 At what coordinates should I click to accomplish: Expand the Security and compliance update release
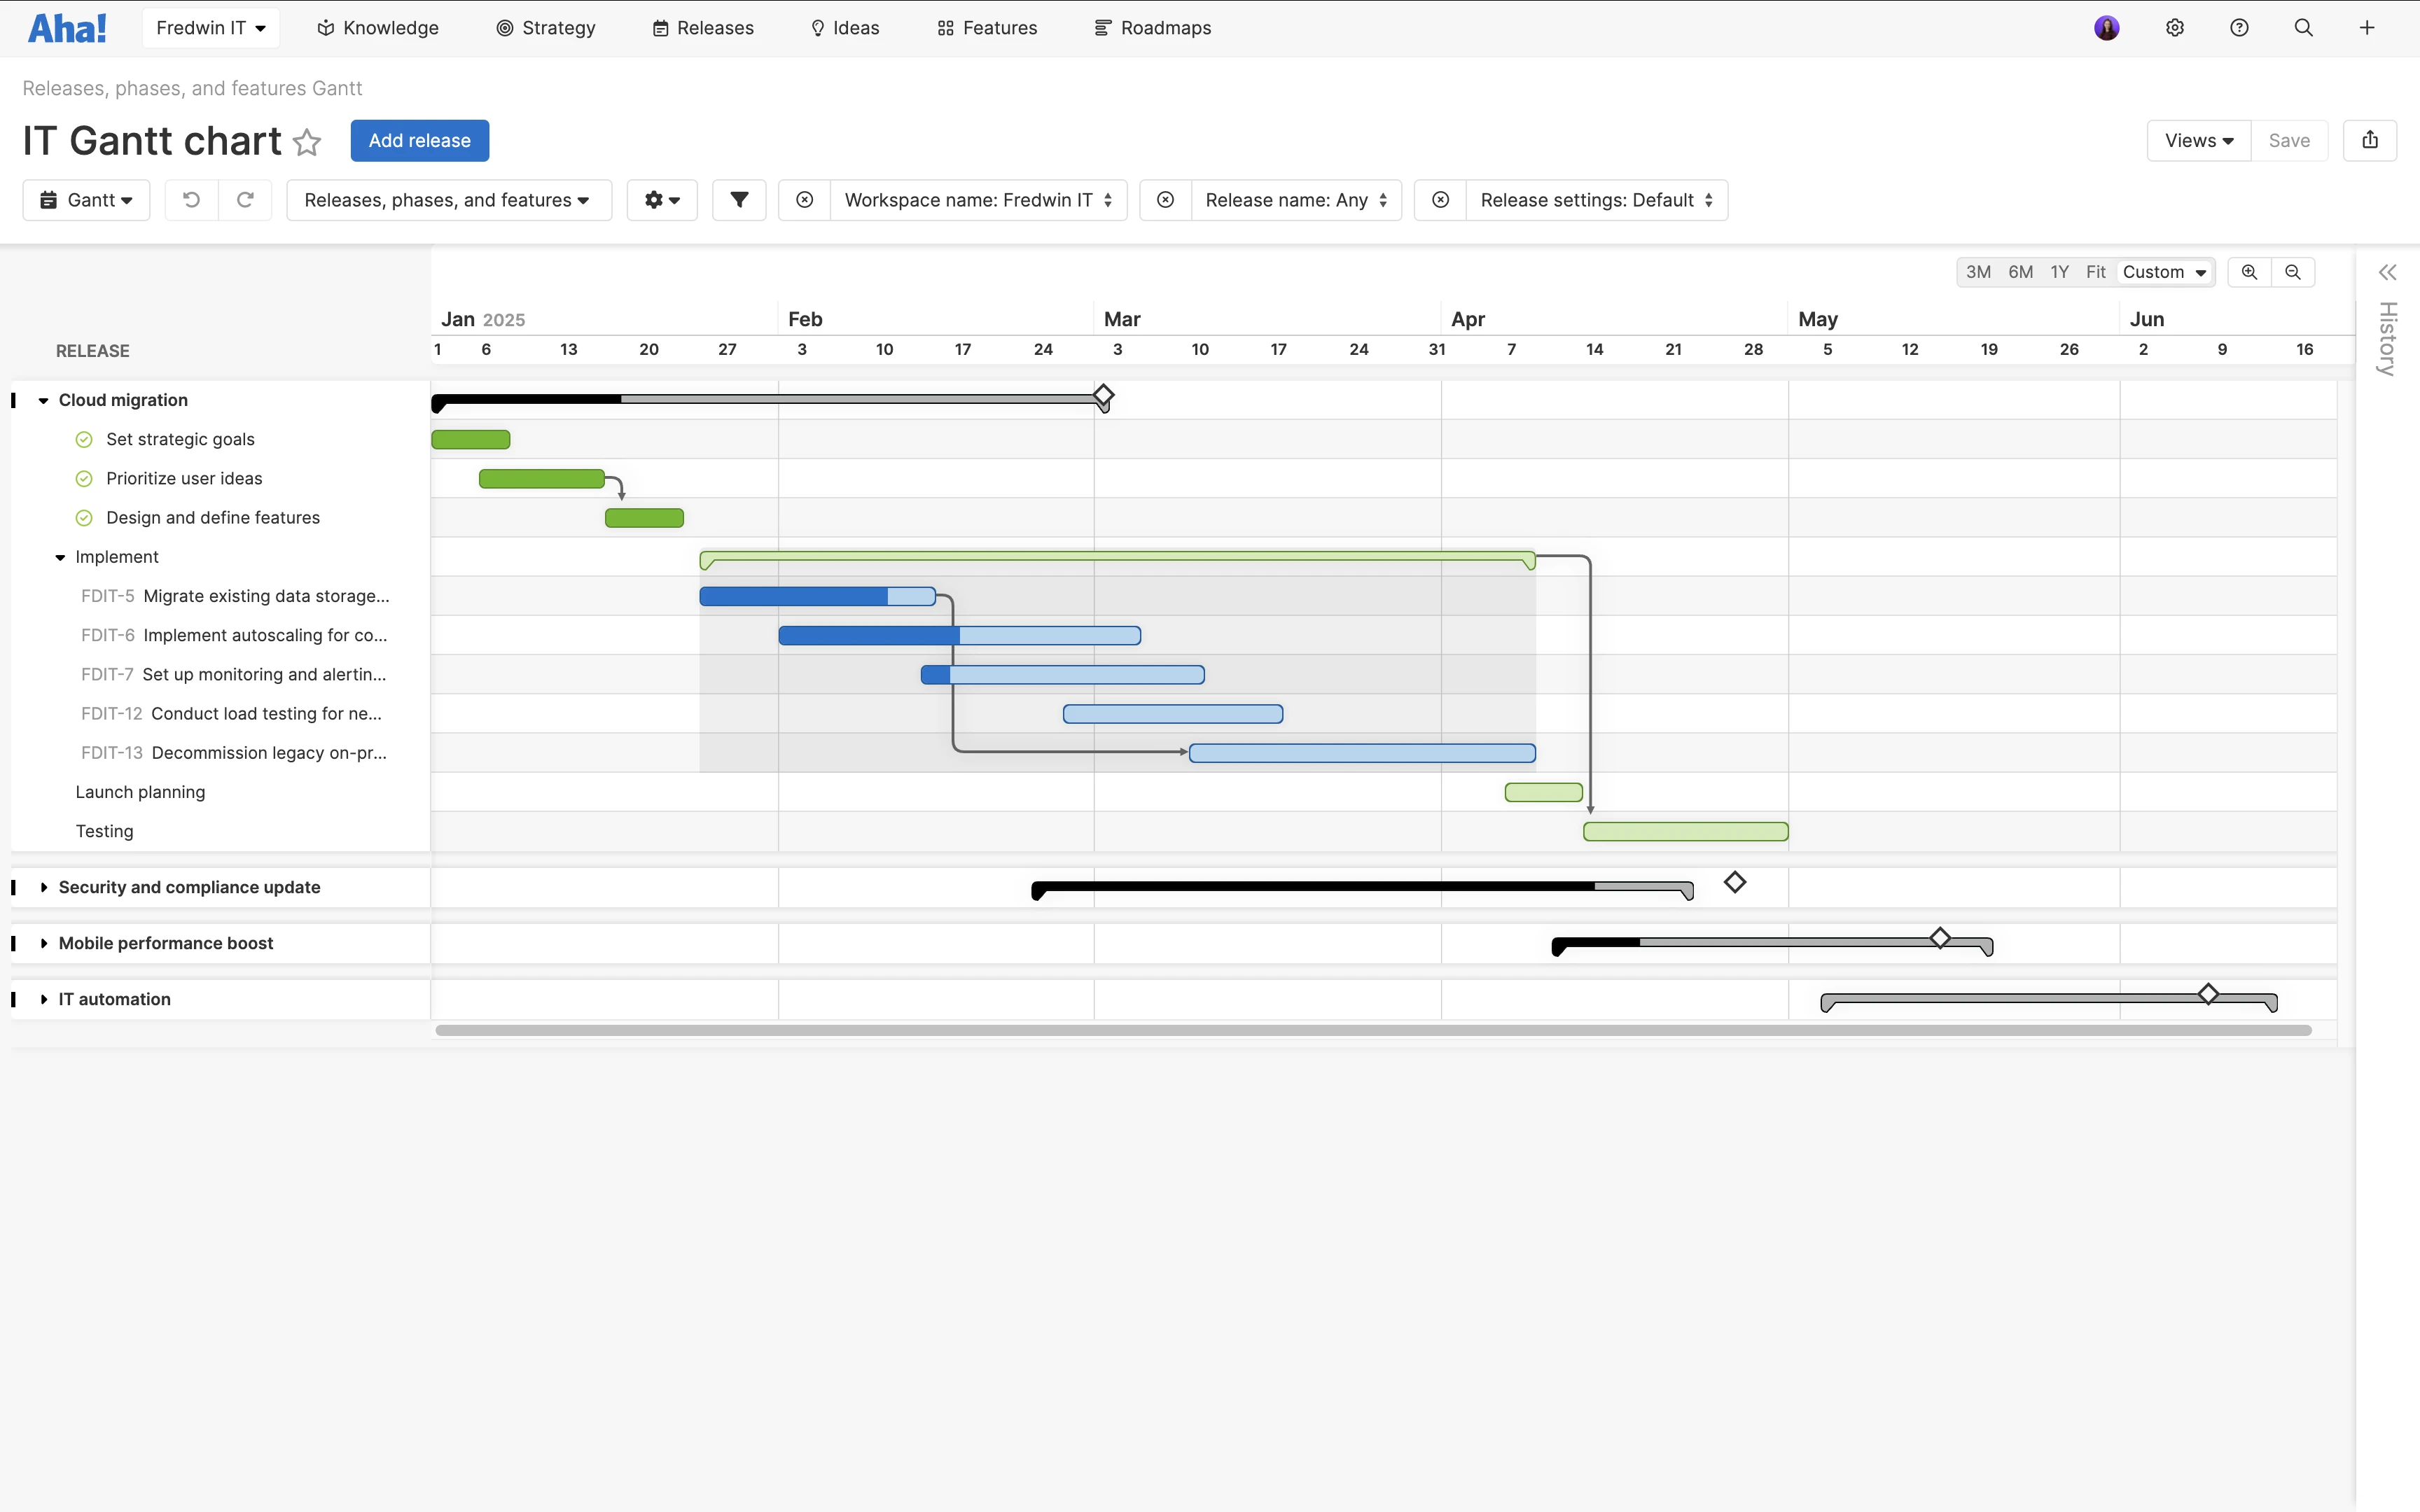(x=44, y=887)
